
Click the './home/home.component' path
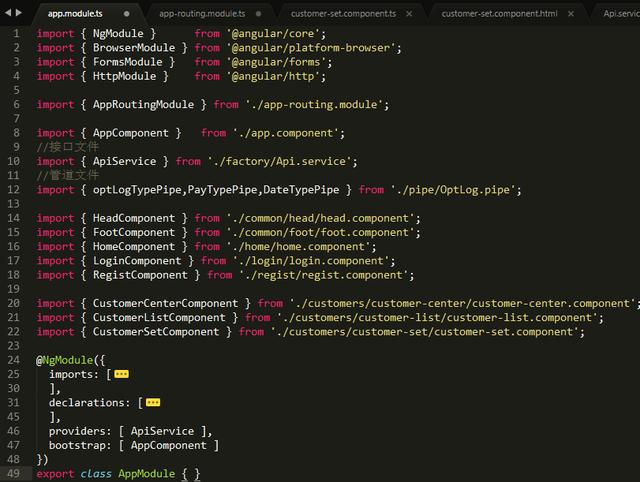click(298, 247)
